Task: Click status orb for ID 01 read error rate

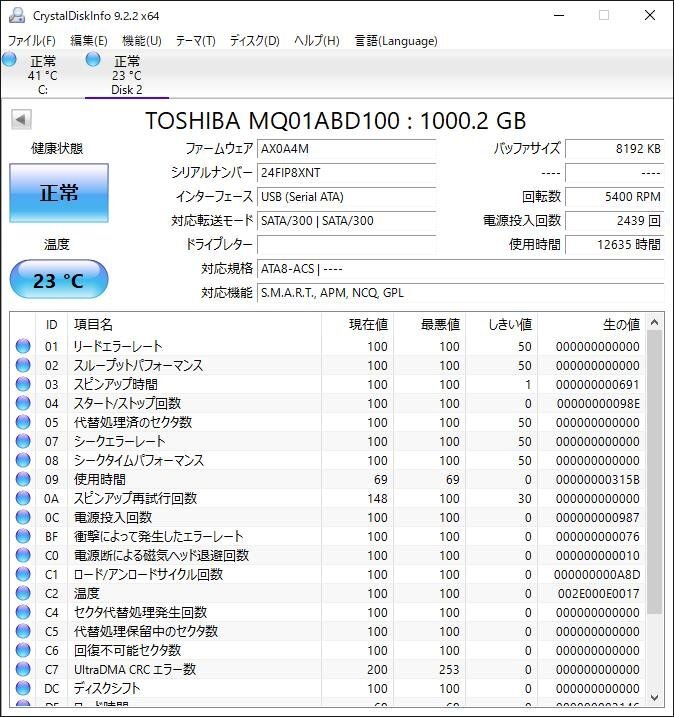Action: [x=23, y=346]
